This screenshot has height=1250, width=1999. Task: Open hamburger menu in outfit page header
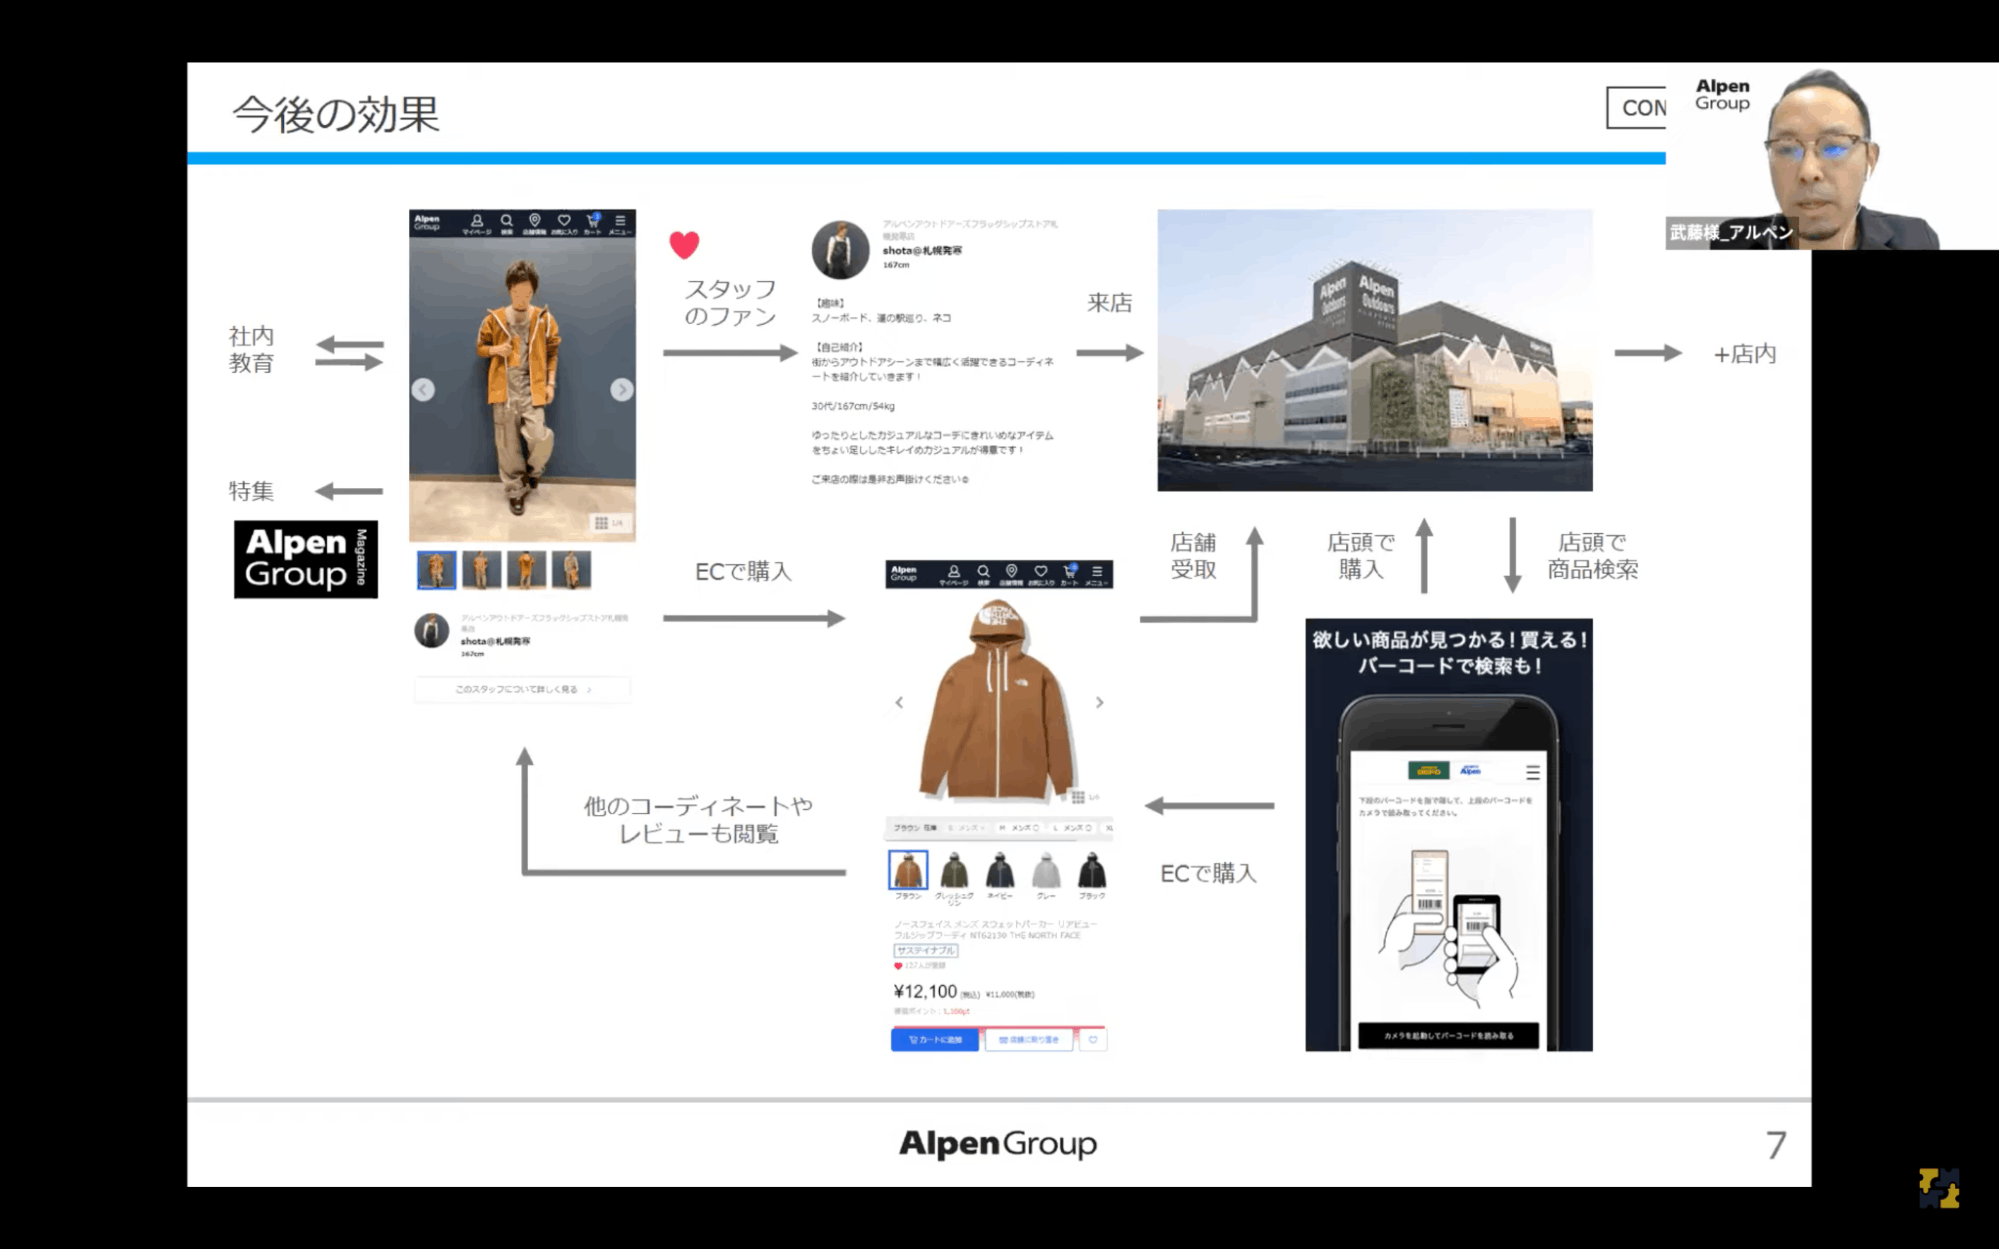point(620,223)
